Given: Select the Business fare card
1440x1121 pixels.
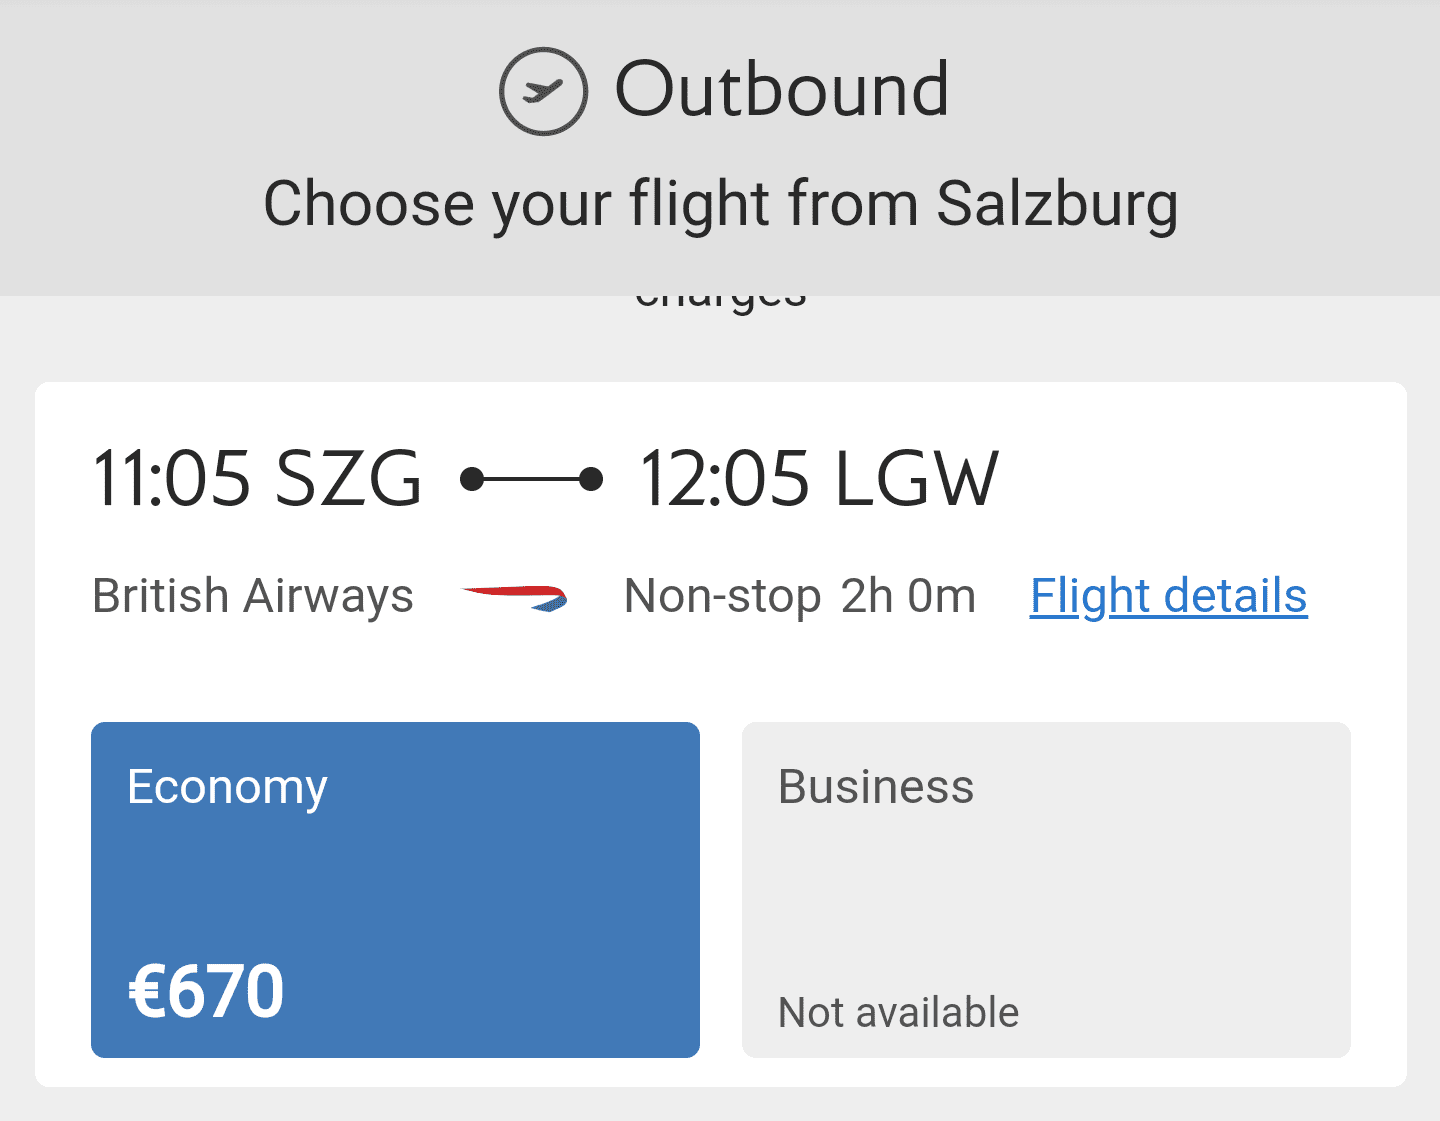Looking at the screenshot, I should [x=1045, y=888].
